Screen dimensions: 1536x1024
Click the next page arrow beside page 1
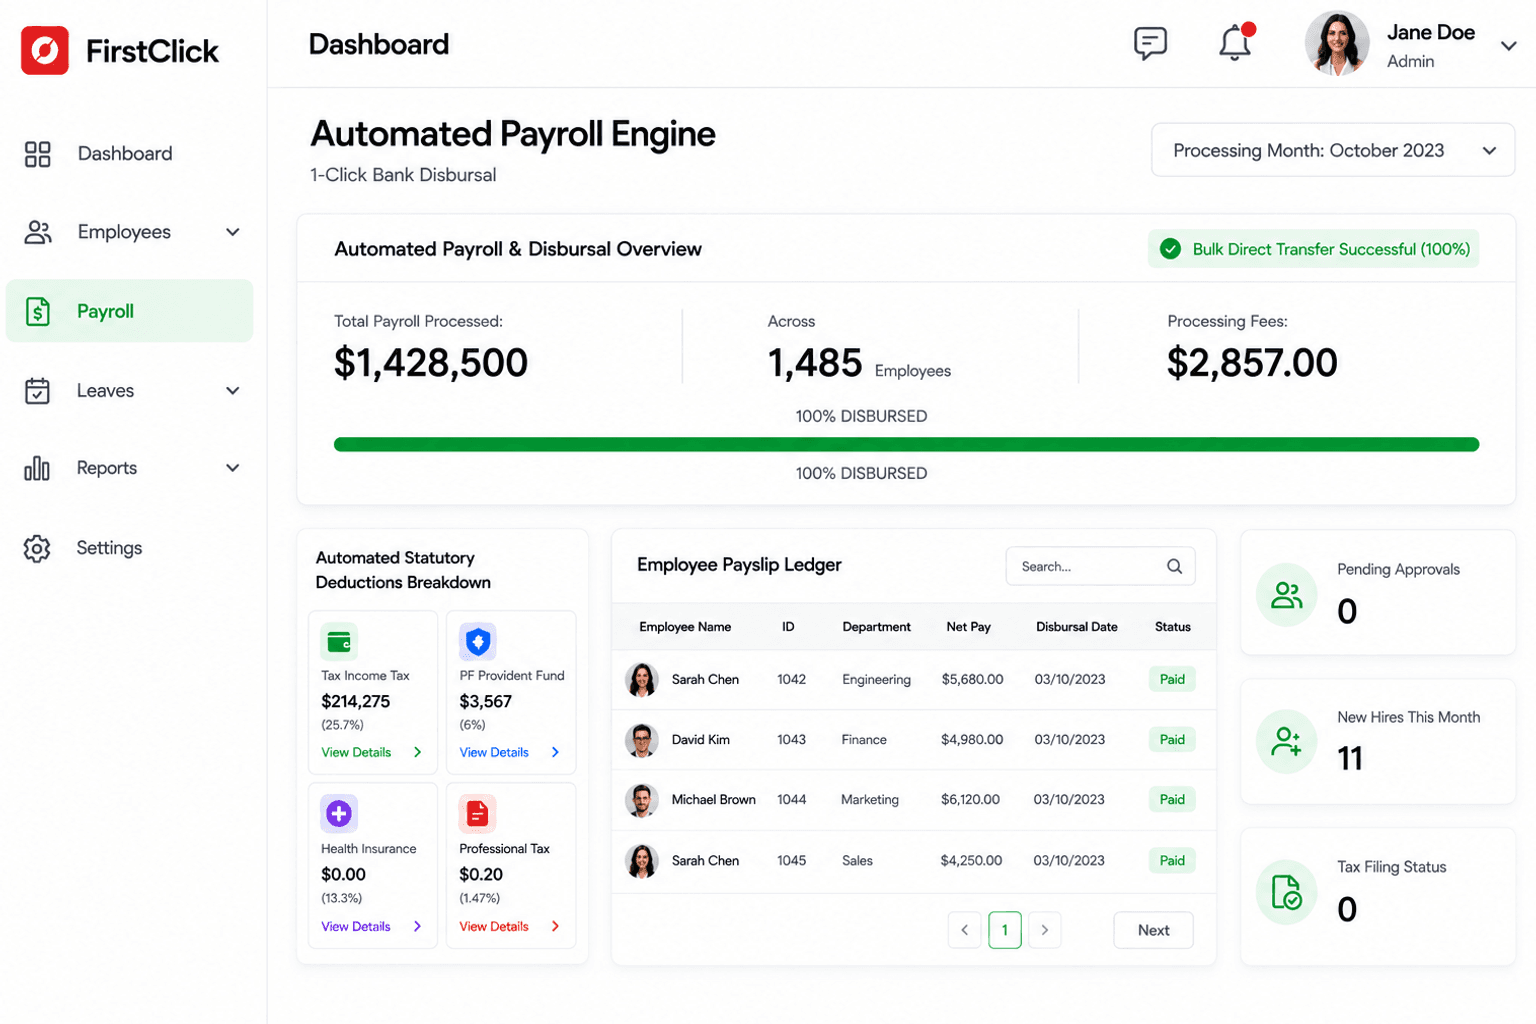(x=1045, y=930)
